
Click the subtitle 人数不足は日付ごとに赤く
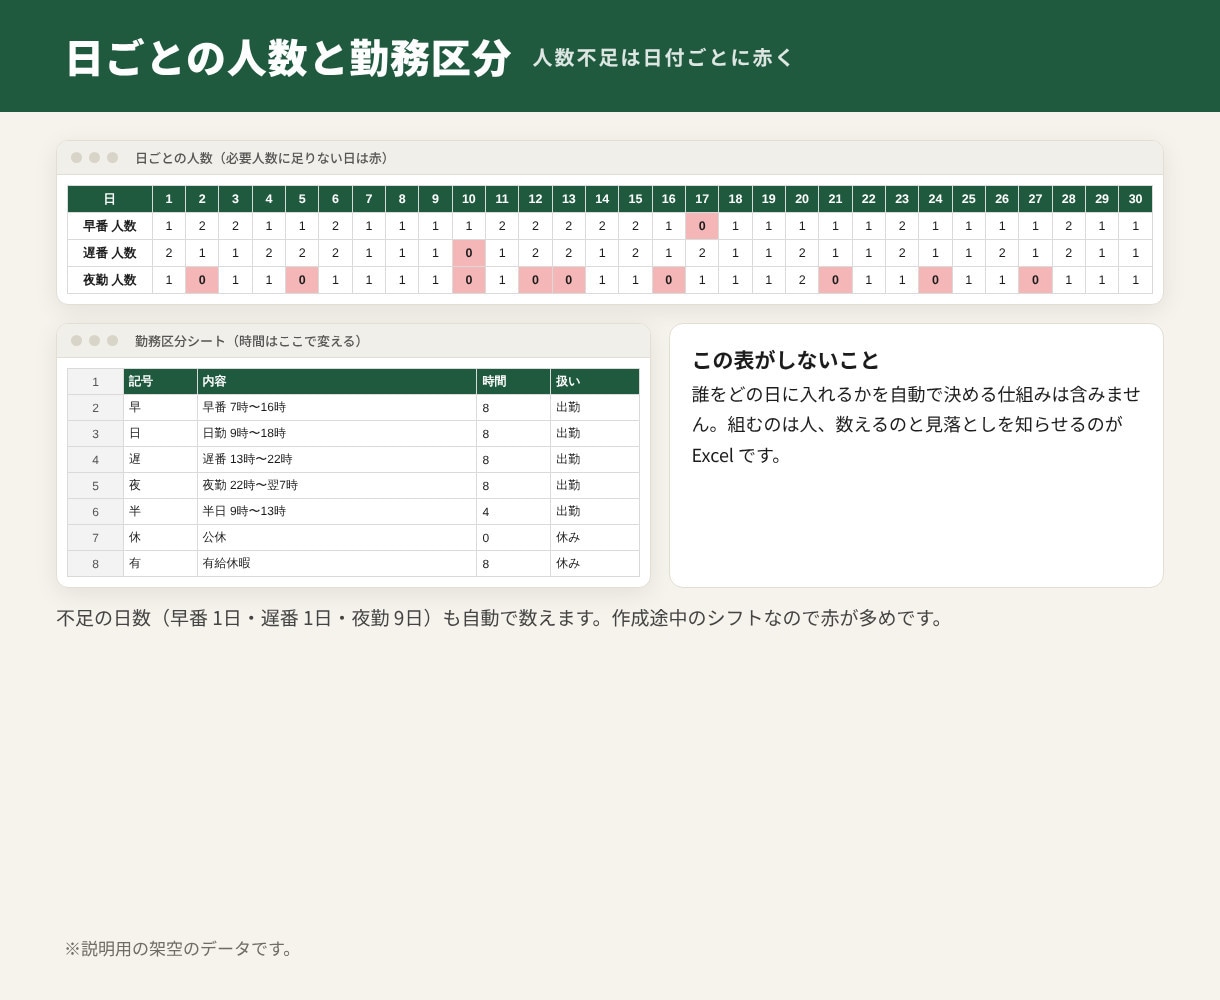click(663, 58)
